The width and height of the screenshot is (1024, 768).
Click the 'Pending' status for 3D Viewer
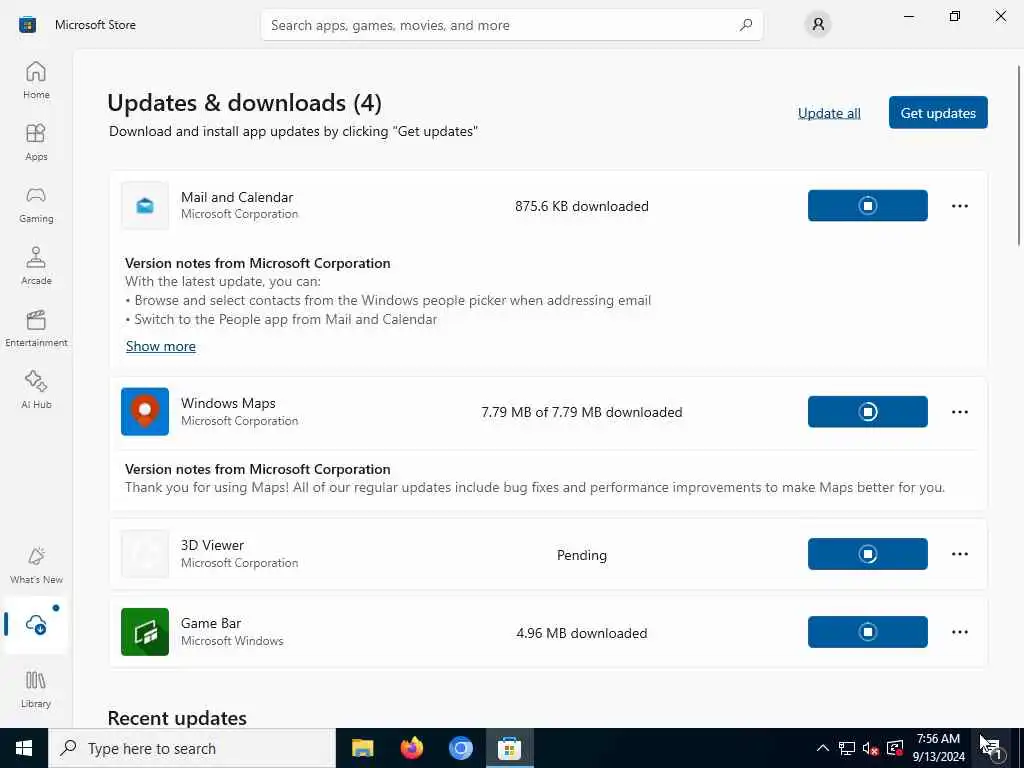tap(581, 555)
